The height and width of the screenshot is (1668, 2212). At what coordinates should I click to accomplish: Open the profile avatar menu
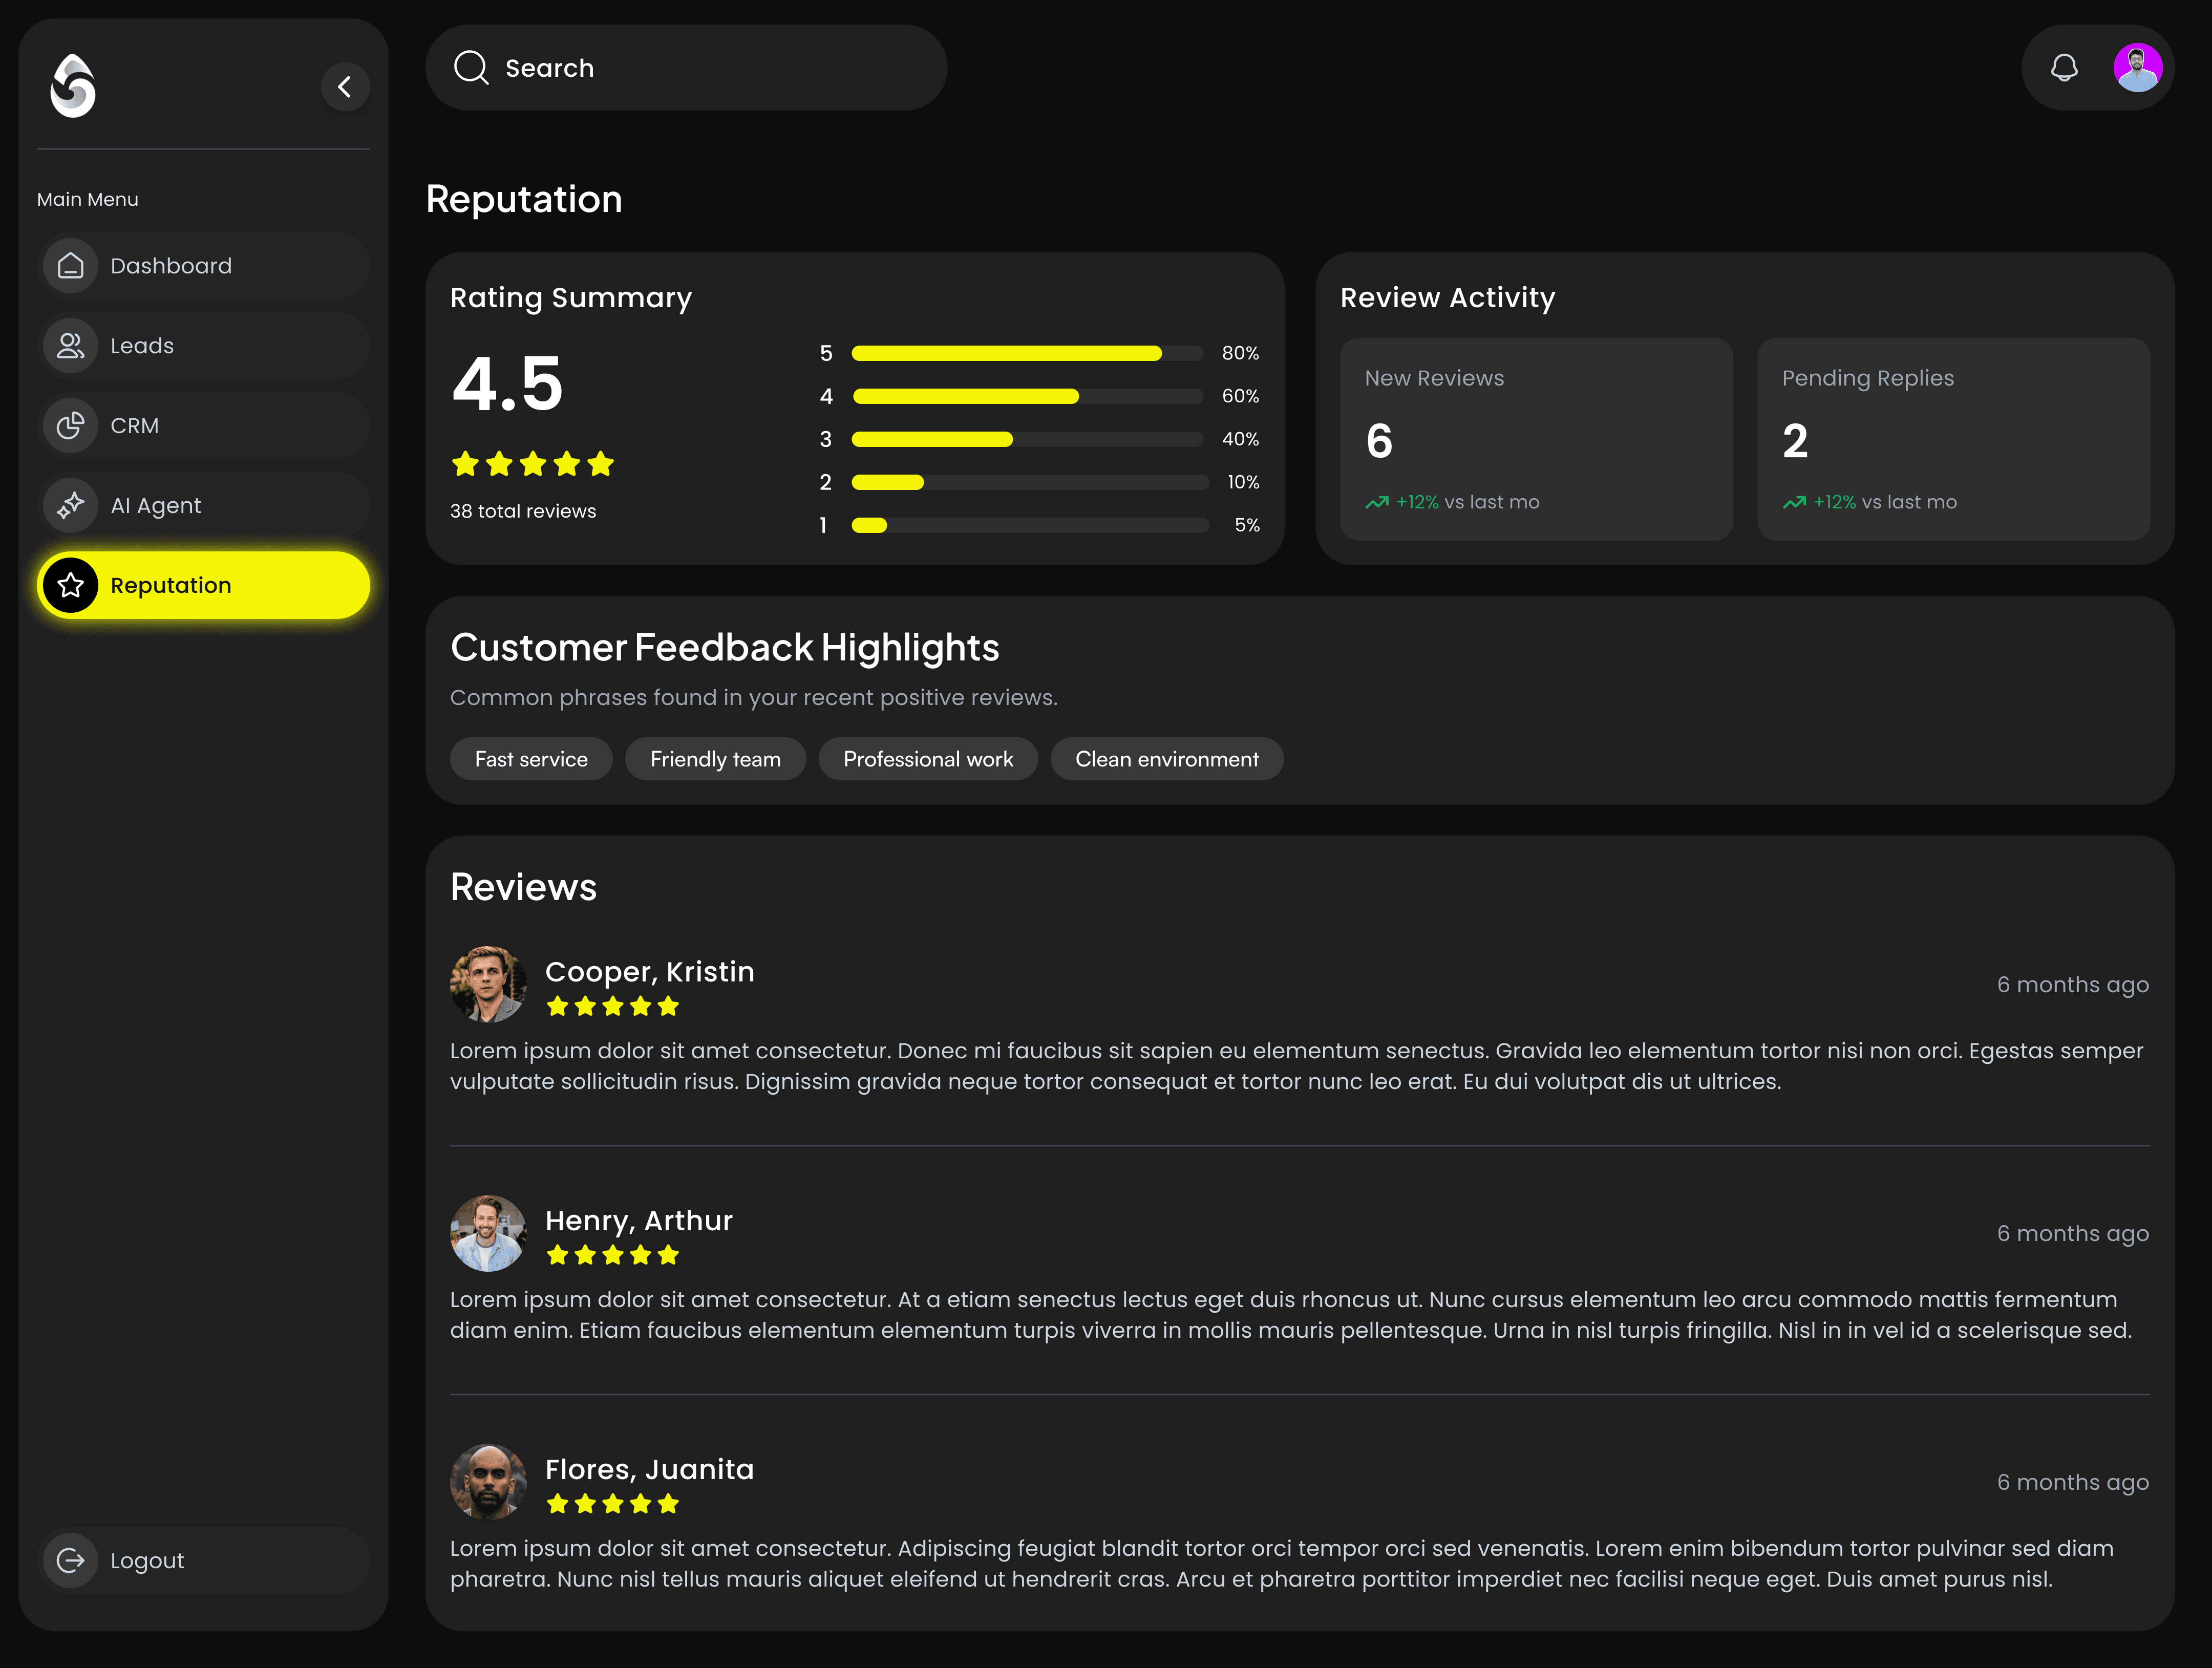tap(2139, 67)
